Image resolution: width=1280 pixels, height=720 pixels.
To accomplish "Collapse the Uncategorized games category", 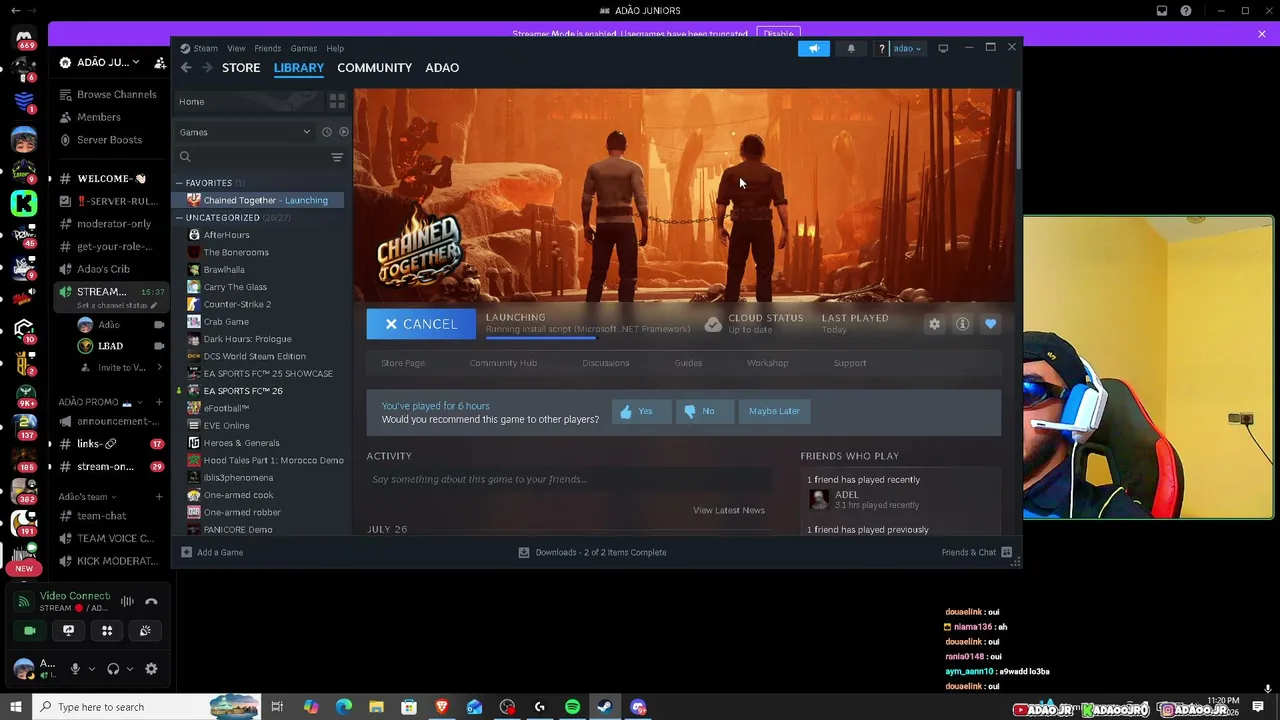I will [x=180, y=218].
